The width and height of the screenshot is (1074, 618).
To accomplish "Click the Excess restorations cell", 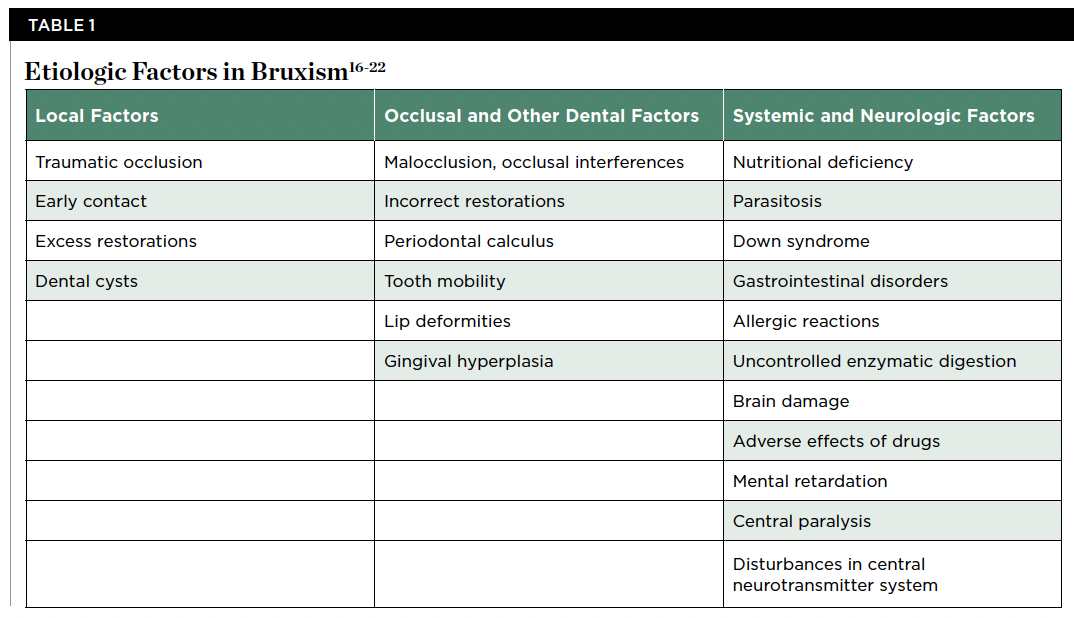I will pyautogui.click(x=116, y=241).
